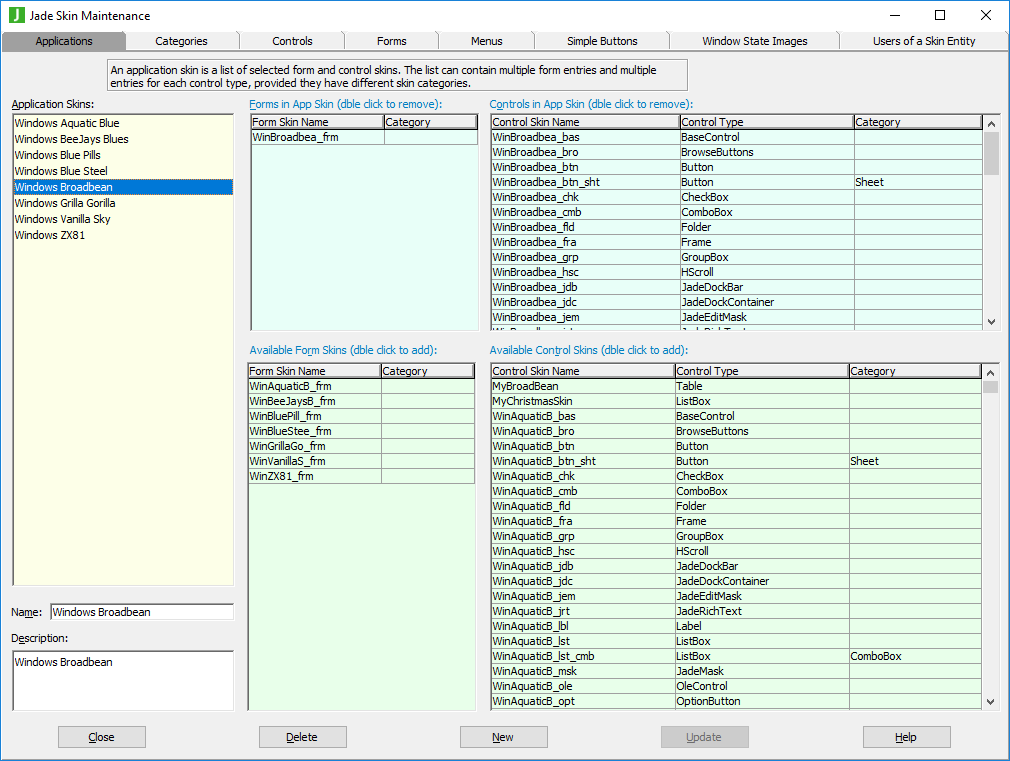Viewport: 1010px width, 761px height.
Task: Select Windows ZX81 in Application Skins list
Action: point(50,235)
